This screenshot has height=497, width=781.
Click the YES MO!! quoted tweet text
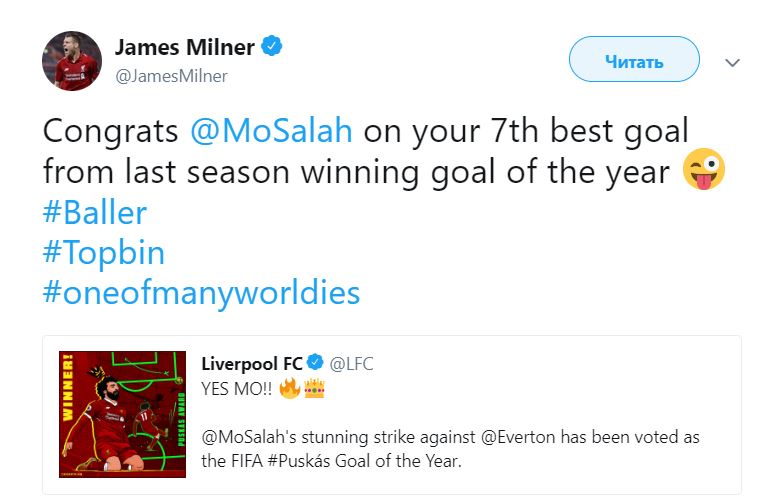[237, 388]
